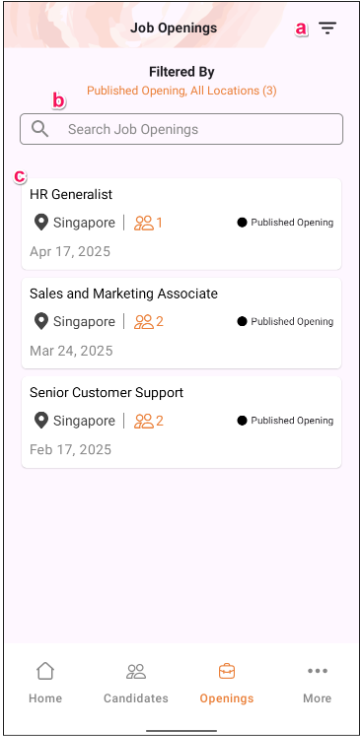This screenshot has width=363, height=738.
Task: Click Mar 24, 2025 date on card
Action: (71, 351)
